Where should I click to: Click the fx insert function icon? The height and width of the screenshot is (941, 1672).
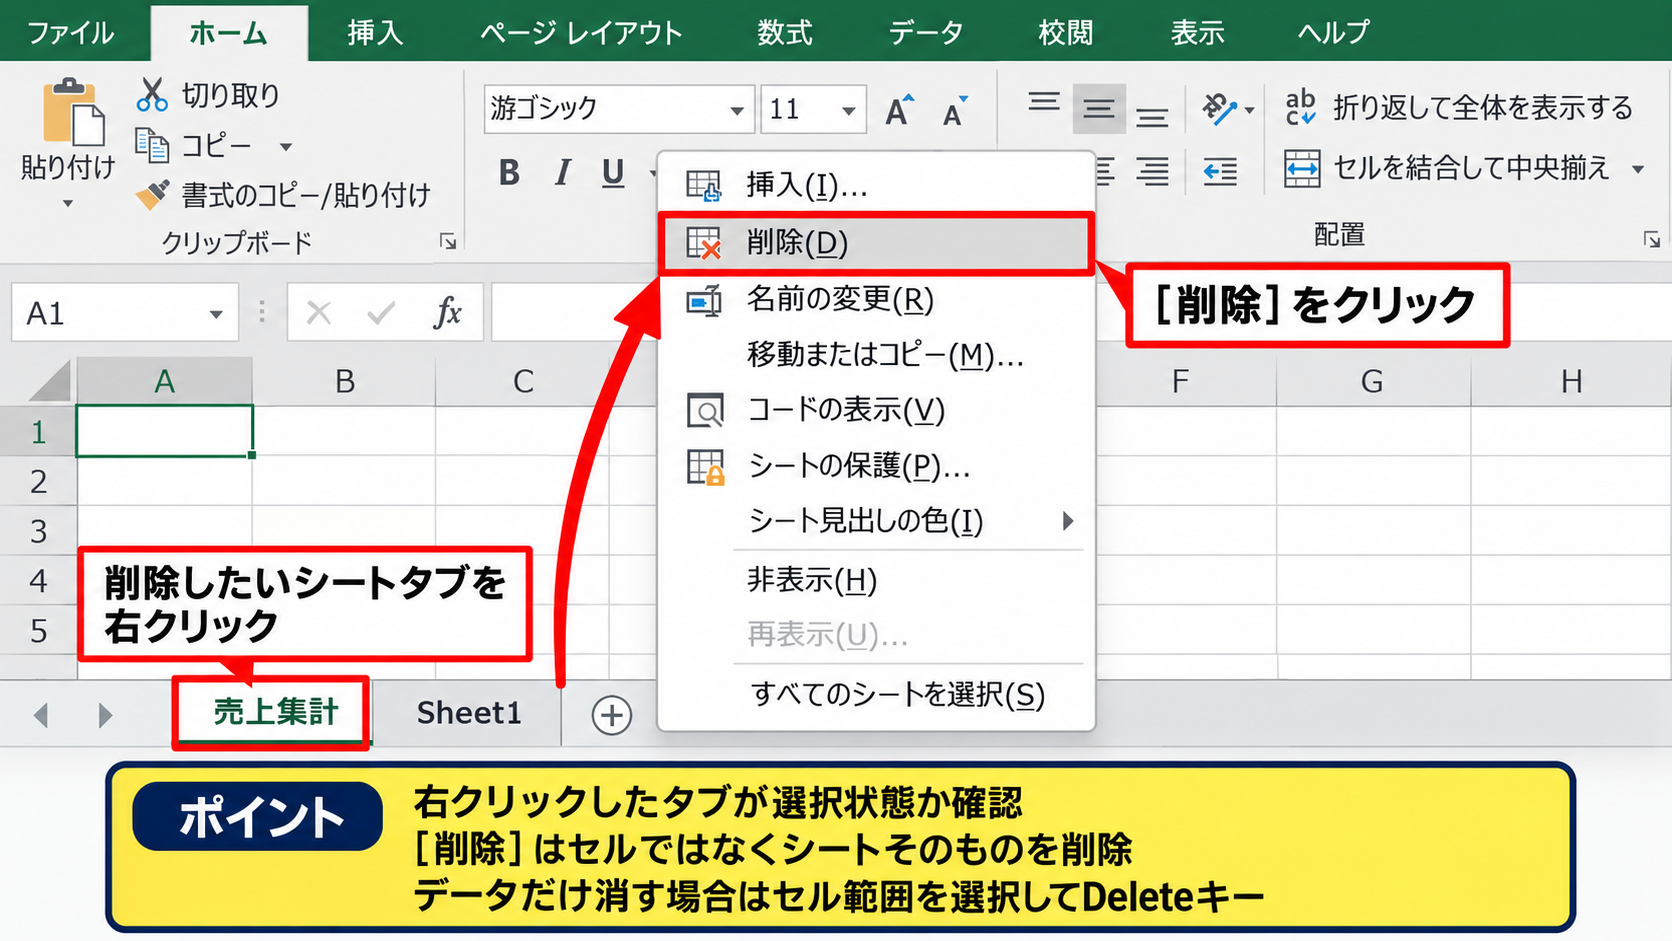click(x=447, y=313)
